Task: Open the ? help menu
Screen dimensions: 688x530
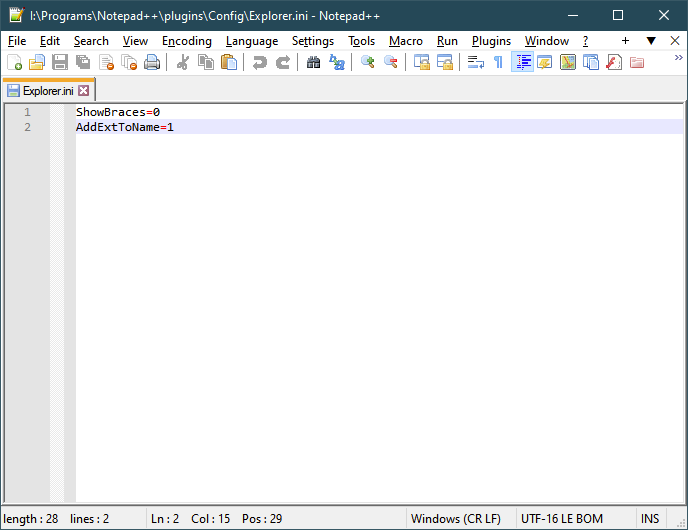Action: pyautogui.click(x=585, y=41)
